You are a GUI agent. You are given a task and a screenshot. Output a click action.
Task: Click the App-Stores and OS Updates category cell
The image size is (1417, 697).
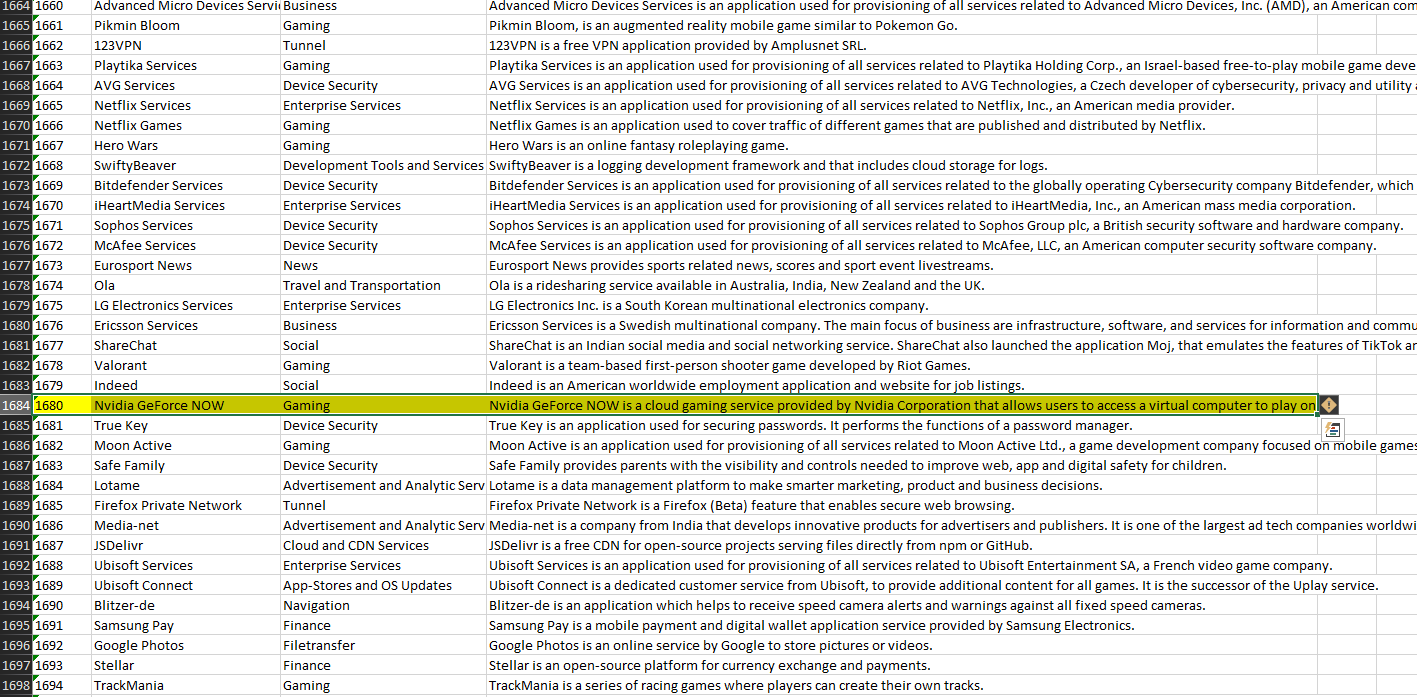click(x=383, y=585)
